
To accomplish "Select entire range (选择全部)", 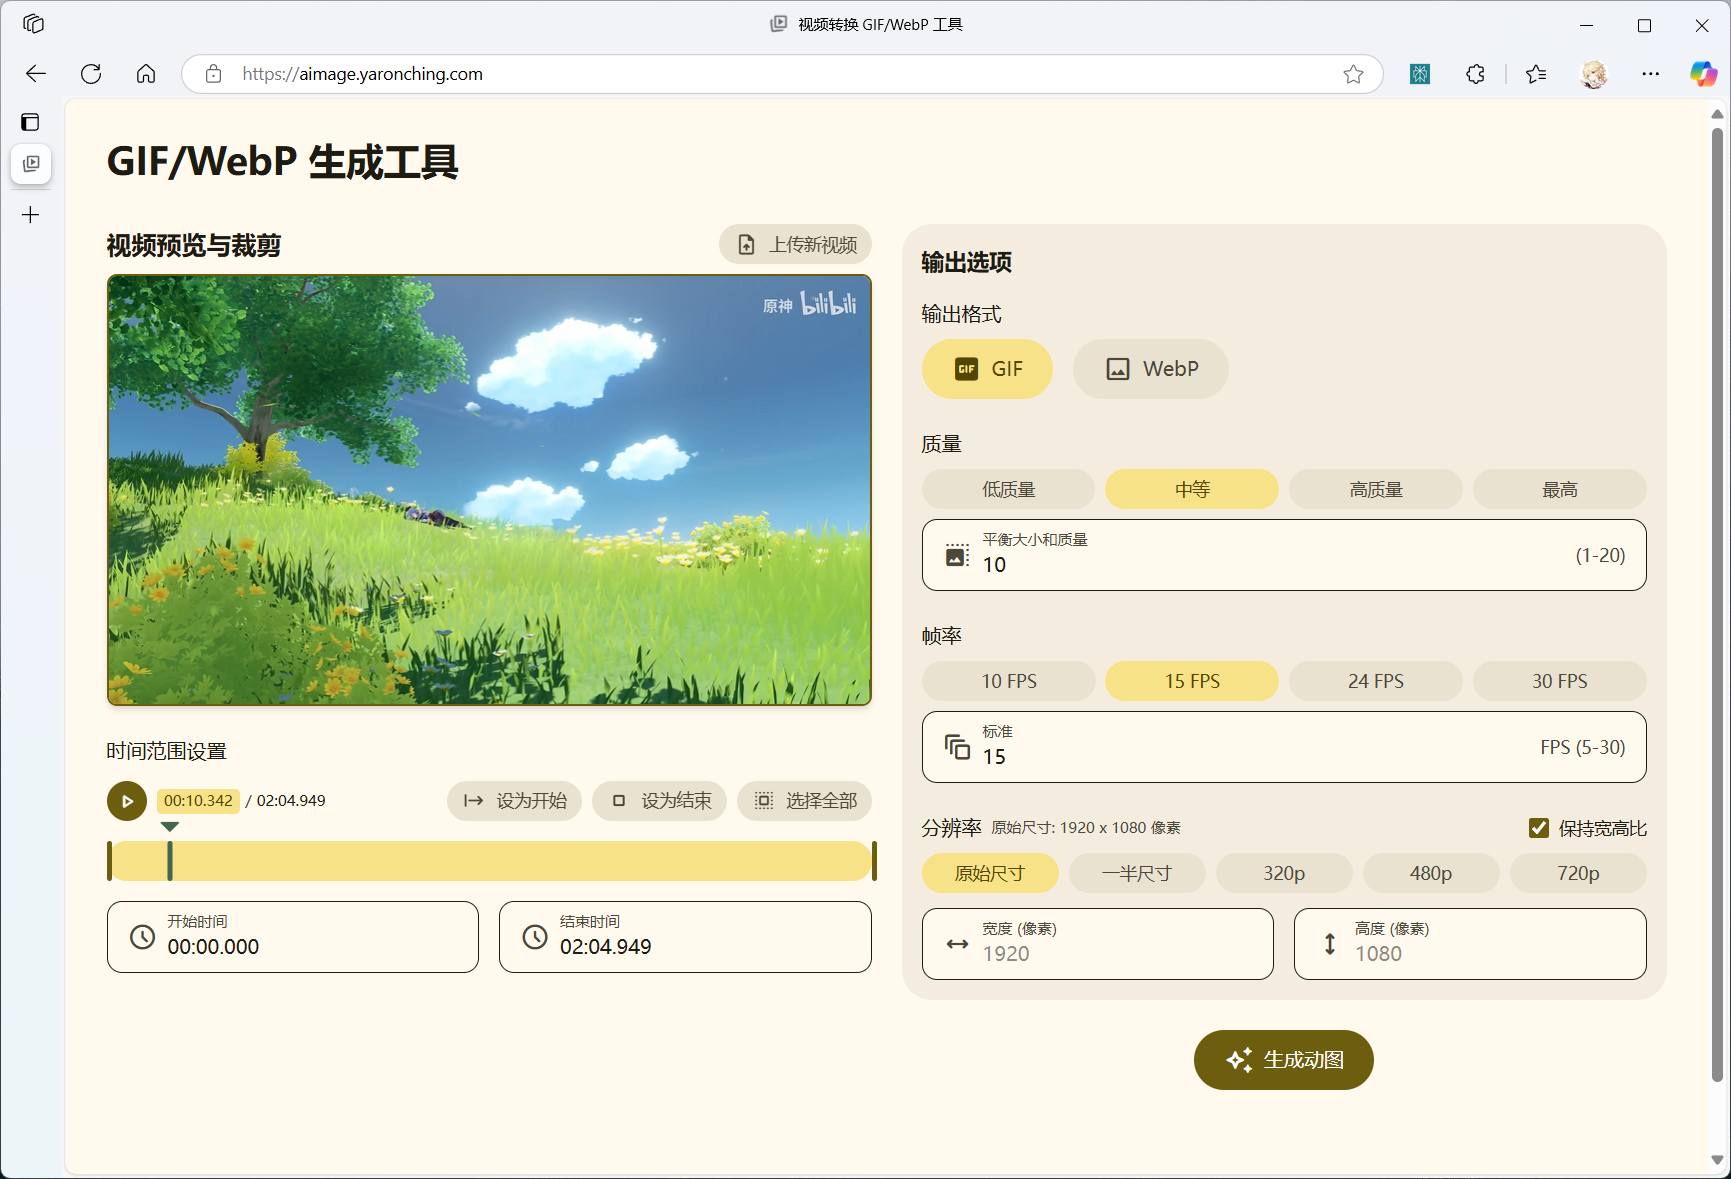I will pyautogui.click(x=804, y=801).
